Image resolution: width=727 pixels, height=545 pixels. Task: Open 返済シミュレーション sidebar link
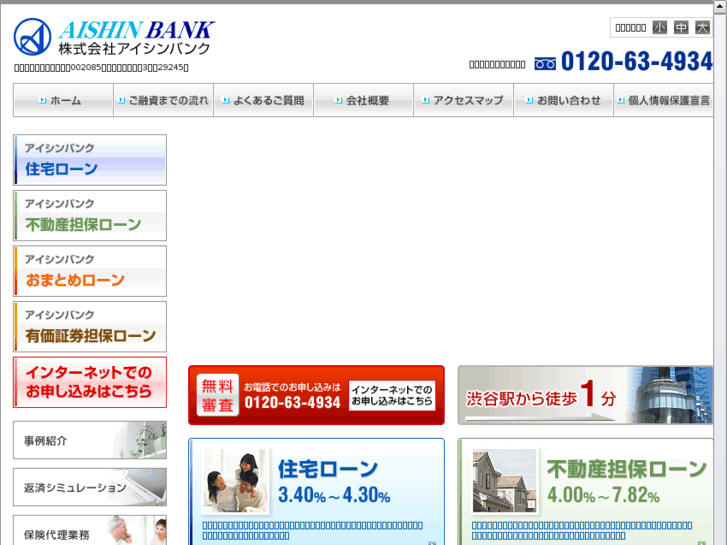(x=90, y=487)
